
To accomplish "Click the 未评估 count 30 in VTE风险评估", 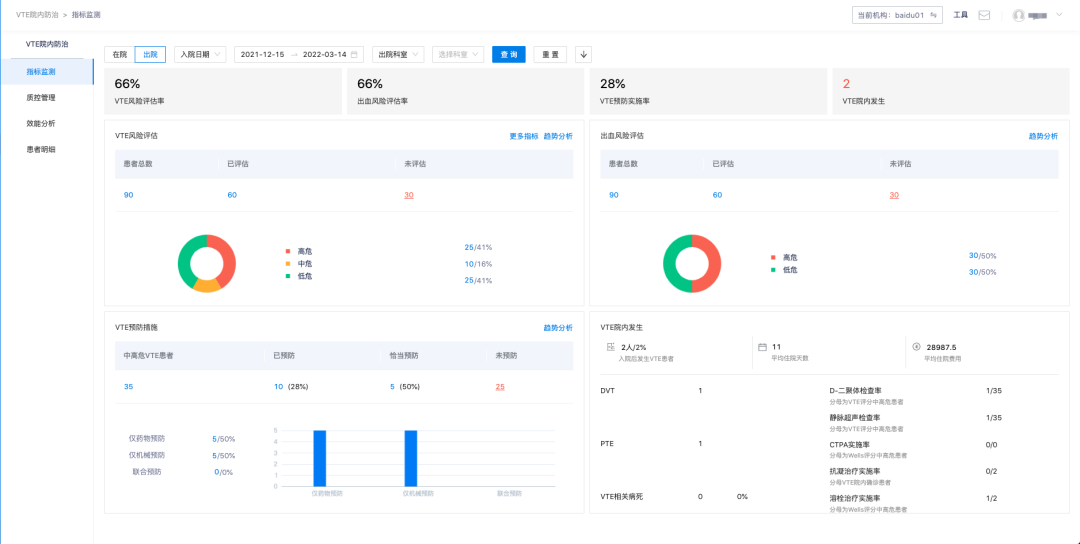I will point(409,196).
